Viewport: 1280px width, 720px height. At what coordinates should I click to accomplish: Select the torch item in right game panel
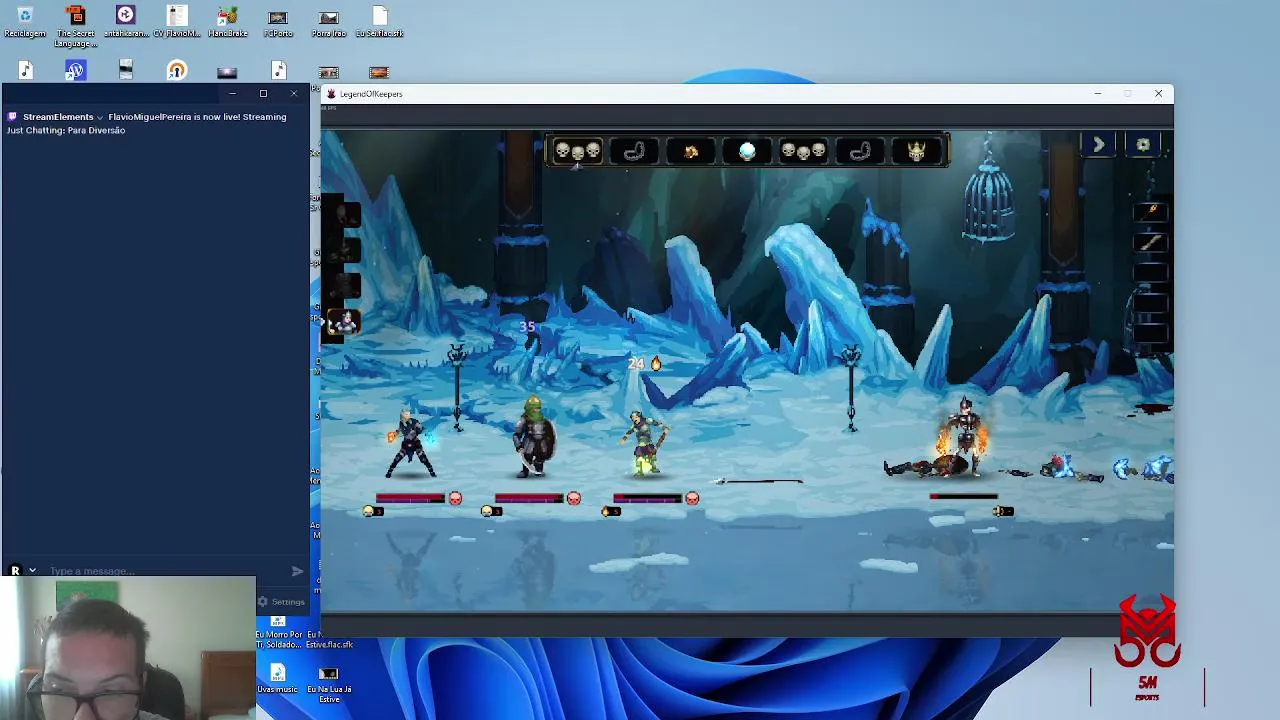tap(1151, 211)
